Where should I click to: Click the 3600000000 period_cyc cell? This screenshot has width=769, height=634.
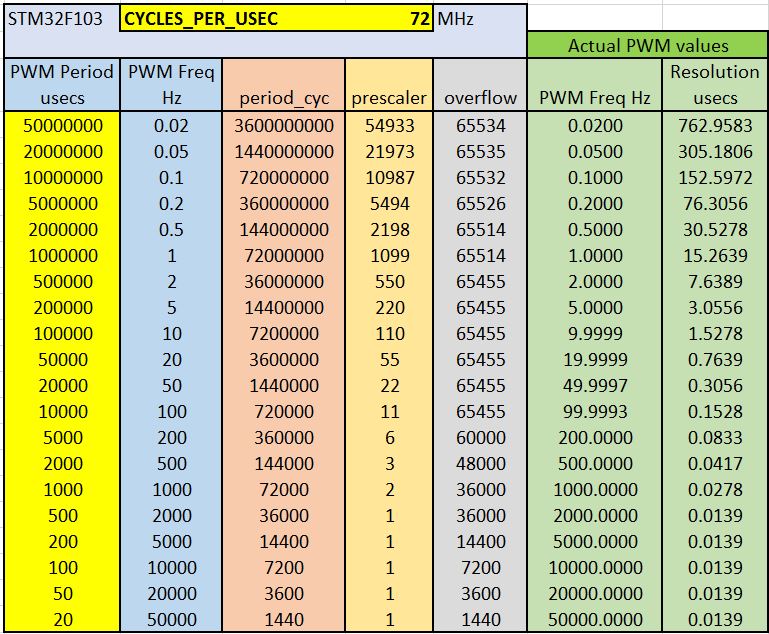click(284, 125)
